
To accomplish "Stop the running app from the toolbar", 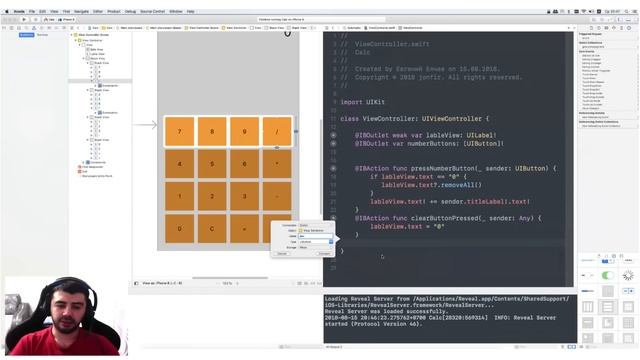I will (x=35, y=19).
